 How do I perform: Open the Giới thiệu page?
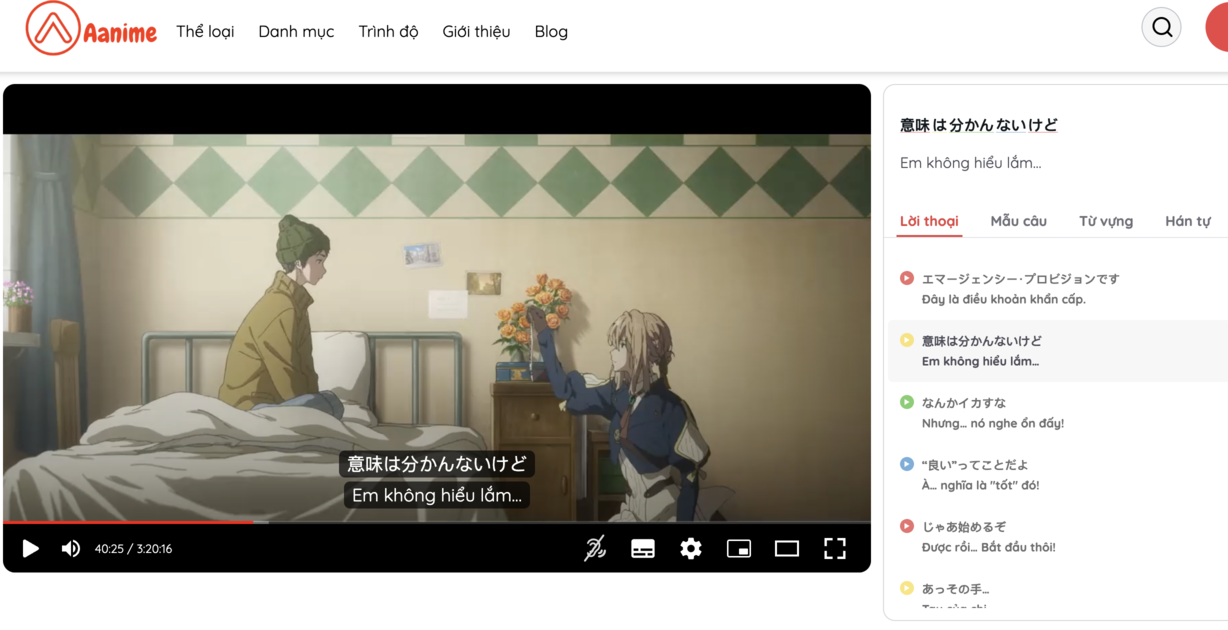pyautogui.click(x=476, y=31)
